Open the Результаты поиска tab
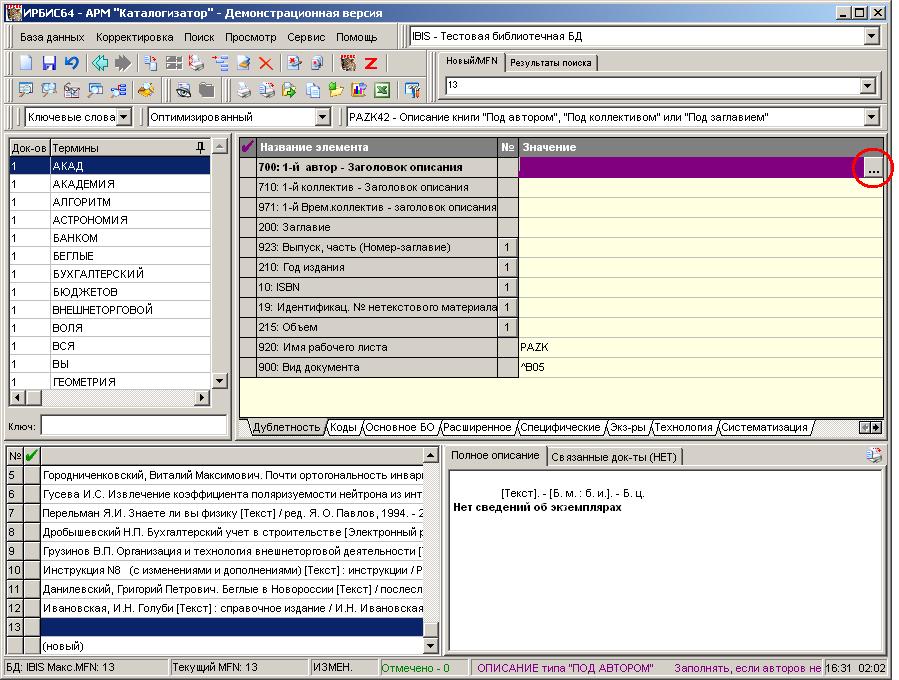Viewport: 899px width, 680px height. point(551,63)
